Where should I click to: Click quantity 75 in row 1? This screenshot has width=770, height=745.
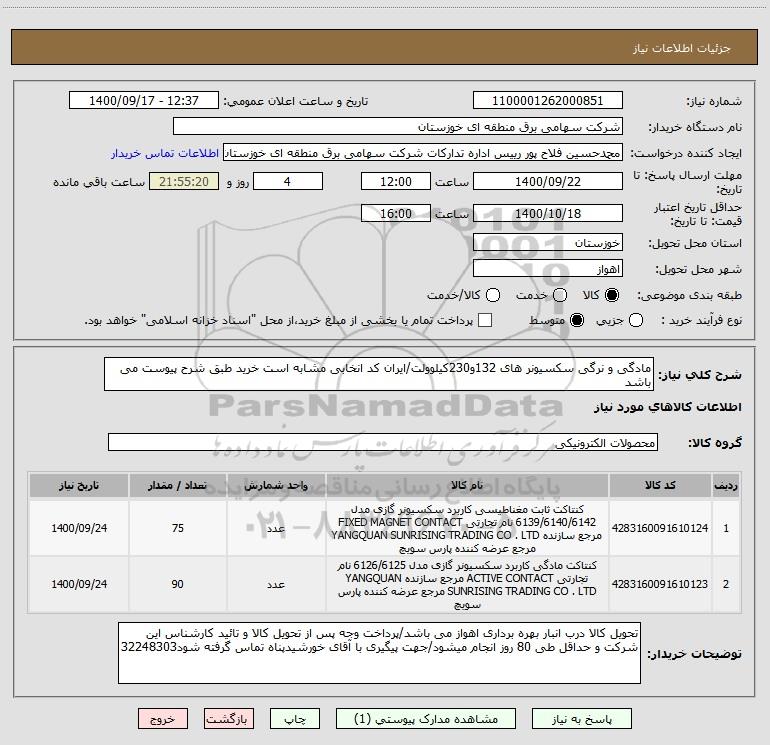tap(178, 528)
